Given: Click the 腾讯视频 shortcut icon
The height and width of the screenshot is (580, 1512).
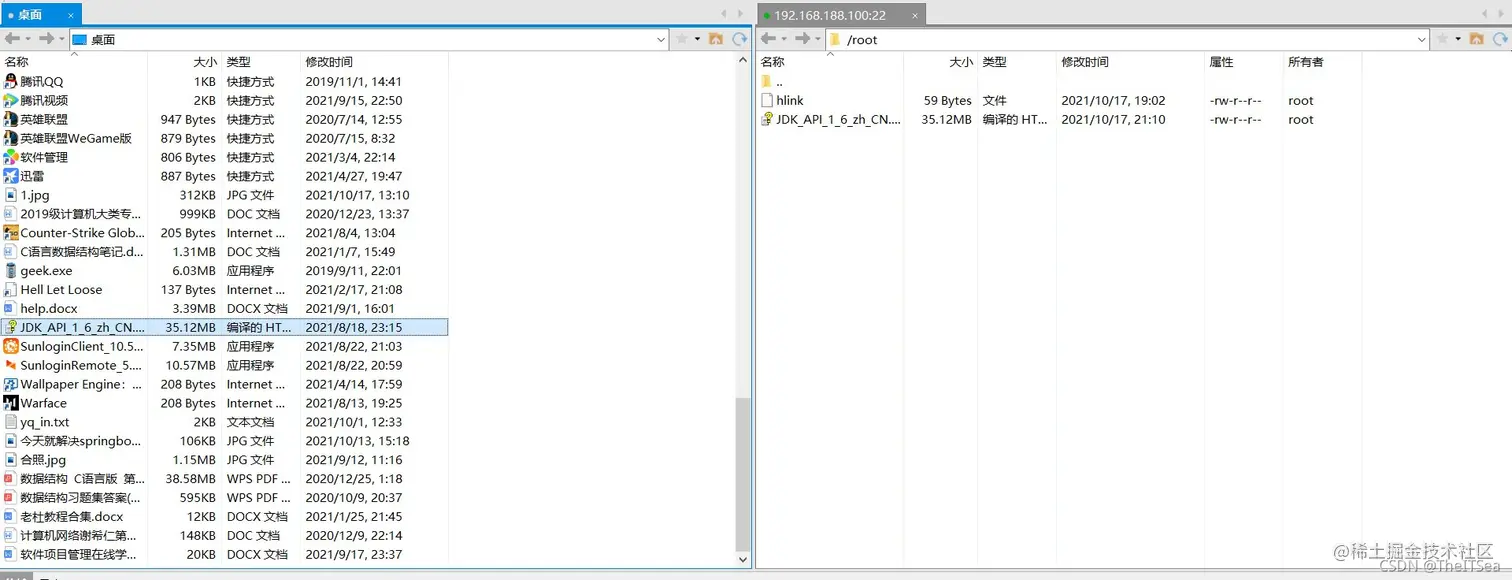Looking at the screenshot, I should click(x=11, y=101).
